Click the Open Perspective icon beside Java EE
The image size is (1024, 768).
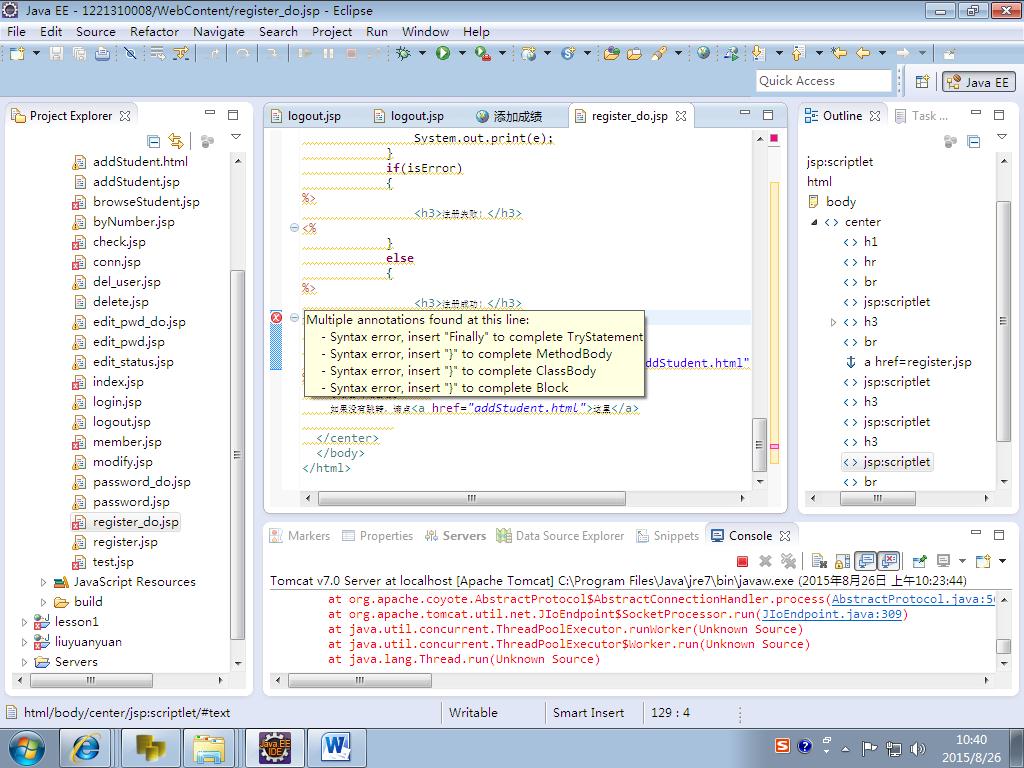[922, 82]
